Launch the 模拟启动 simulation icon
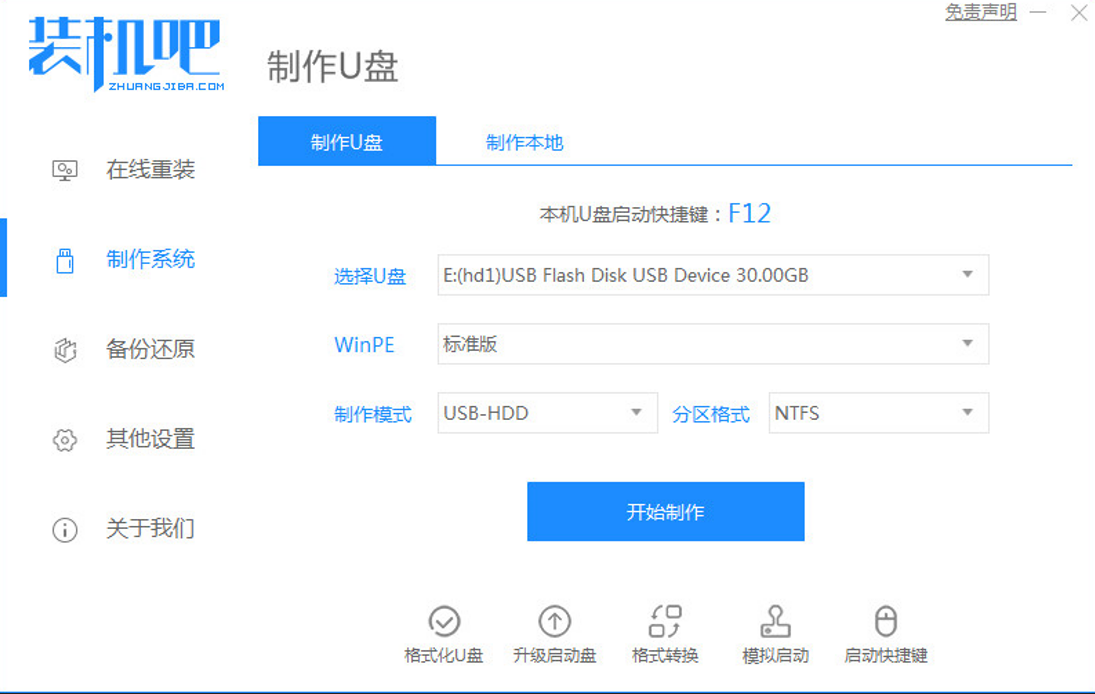The height and width of the screenshot is (694, 1095). [x=775, y=621]
